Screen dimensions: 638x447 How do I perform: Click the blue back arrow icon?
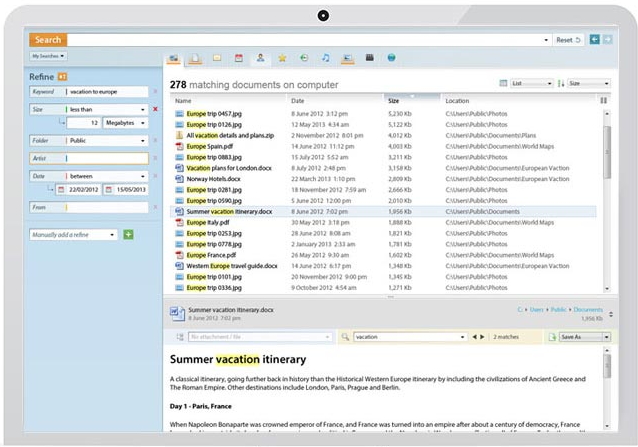594,39
